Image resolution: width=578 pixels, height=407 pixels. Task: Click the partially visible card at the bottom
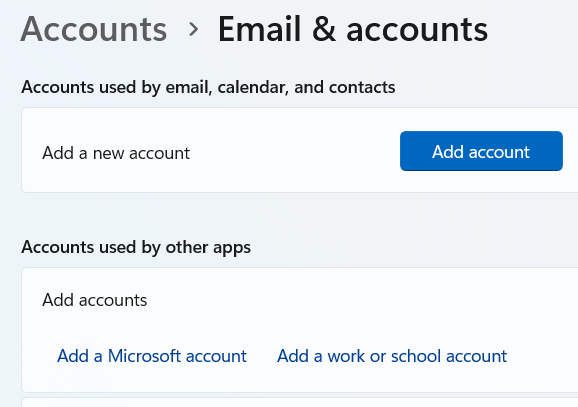(x=300, y=402)
